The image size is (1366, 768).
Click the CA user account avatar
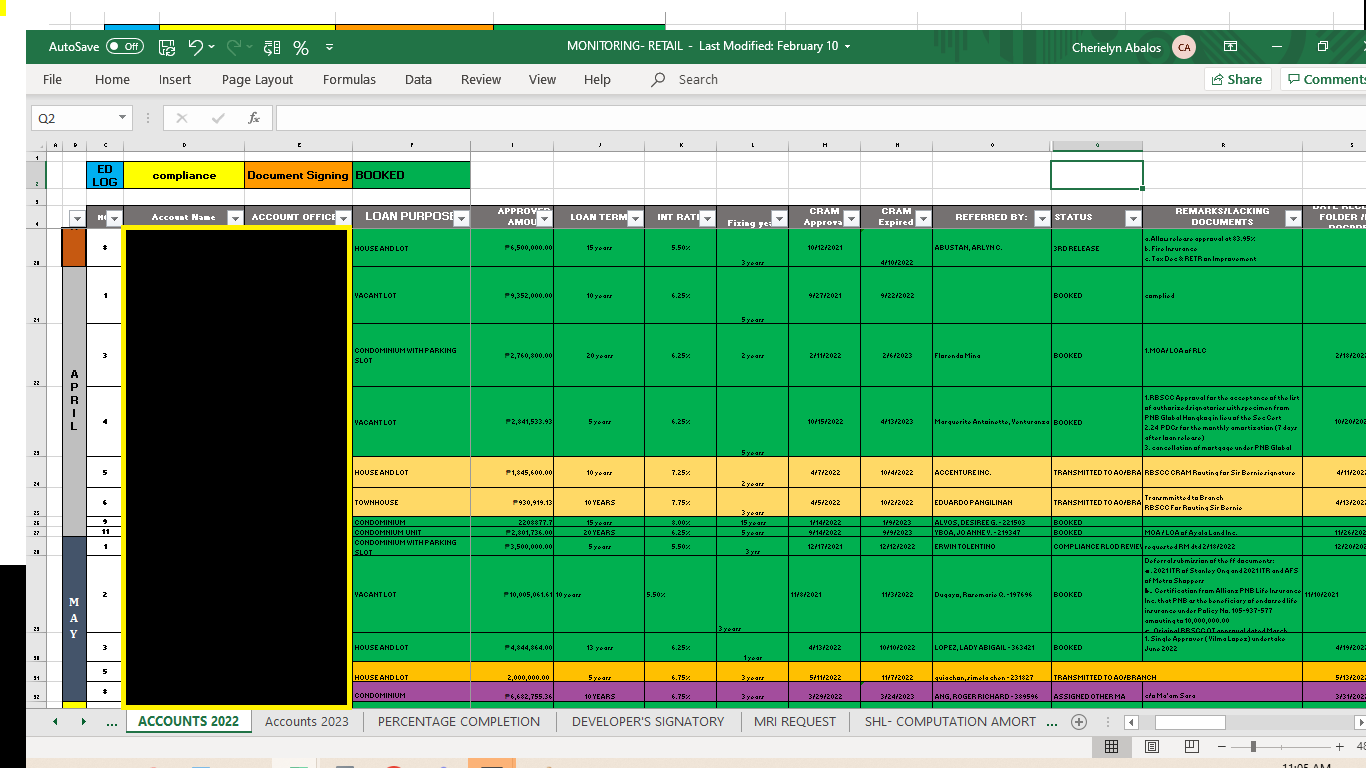(1184, 47)
